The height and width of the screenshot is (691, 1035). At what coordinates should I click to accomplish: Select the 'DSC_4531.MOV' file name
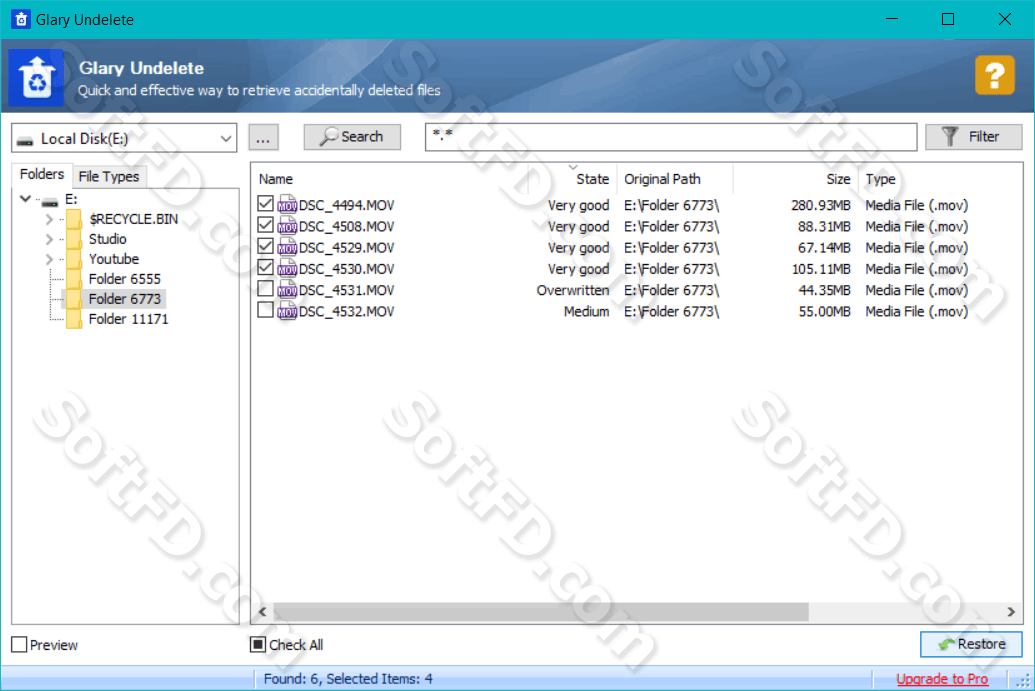pos(347,290)
